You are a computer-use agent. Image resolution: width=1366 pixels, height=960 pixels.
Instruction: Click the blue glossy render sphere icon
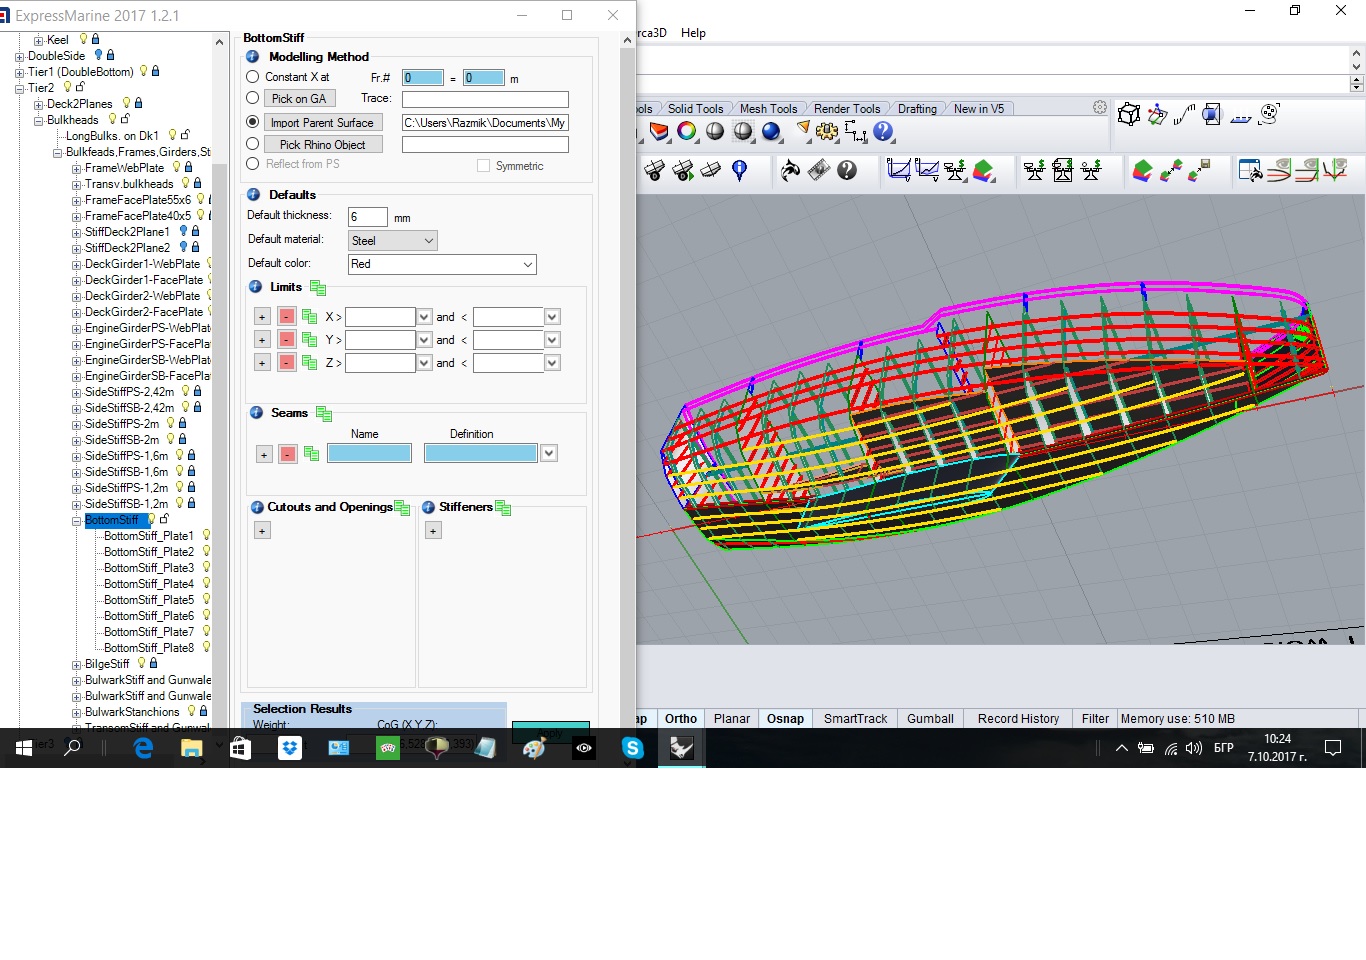pyautogui.click(x=771, y=131)
